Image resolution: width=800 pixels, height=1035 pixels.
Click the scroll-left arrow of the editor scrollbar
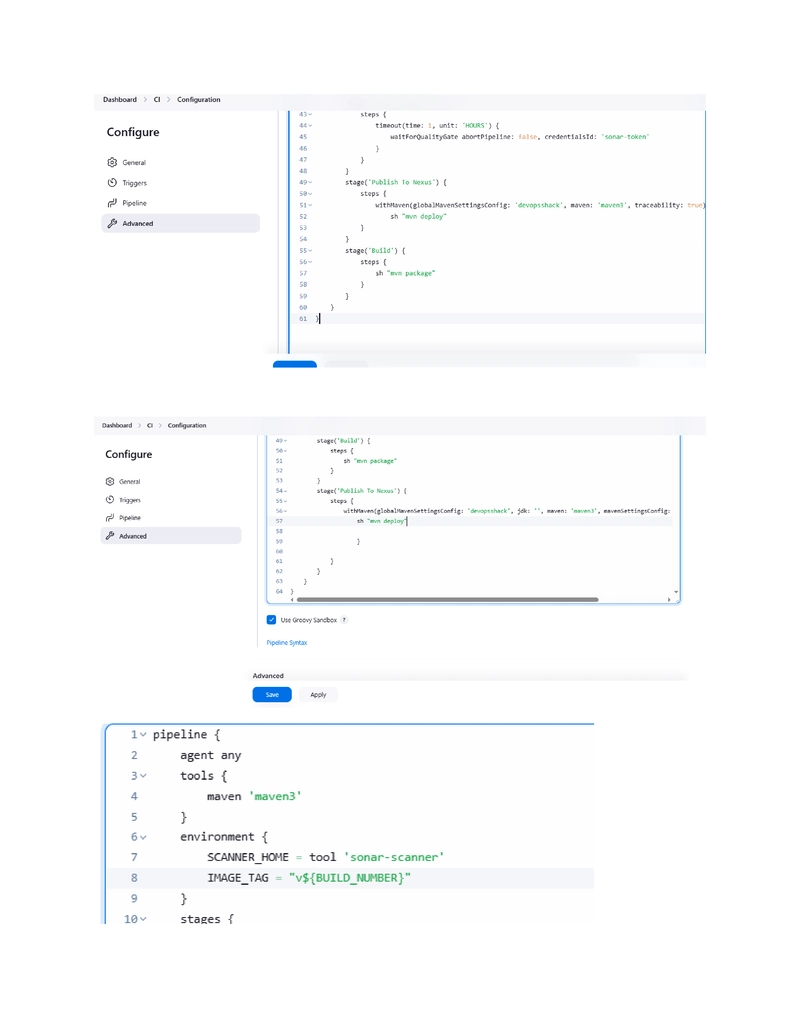292,600
